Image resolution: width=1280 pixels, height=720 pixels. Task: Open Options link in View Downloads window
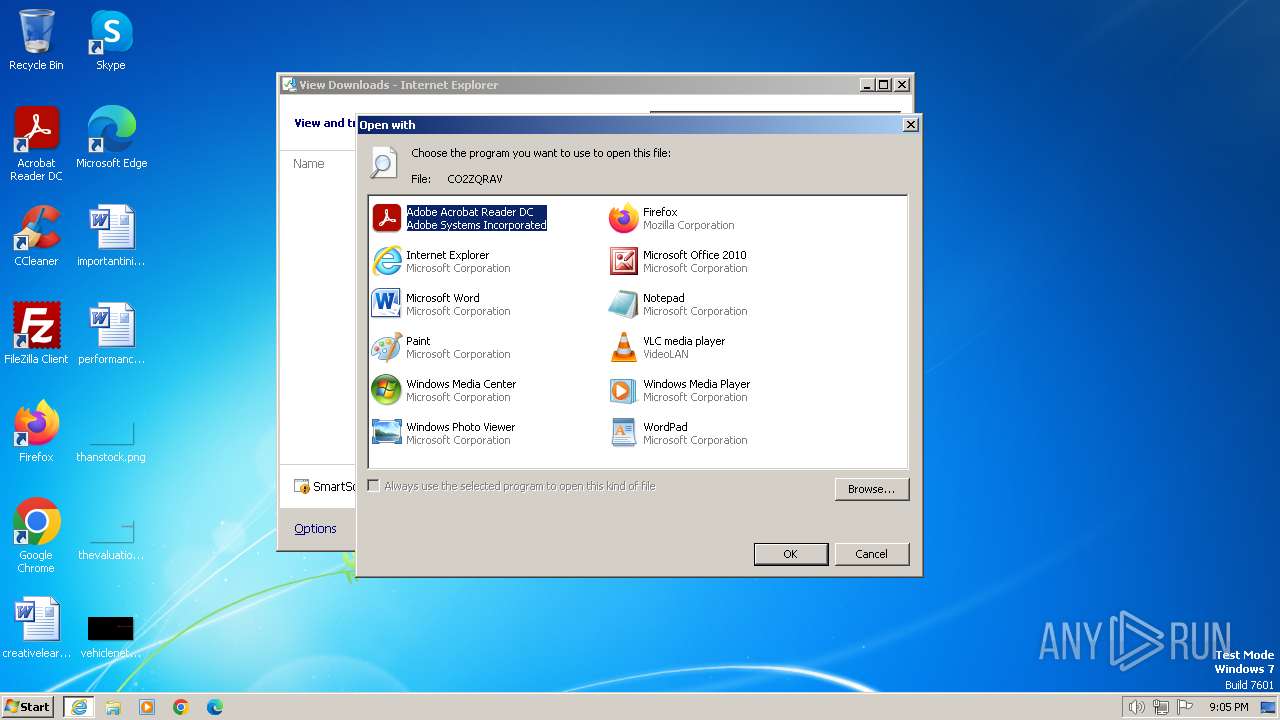coord(315,529)
